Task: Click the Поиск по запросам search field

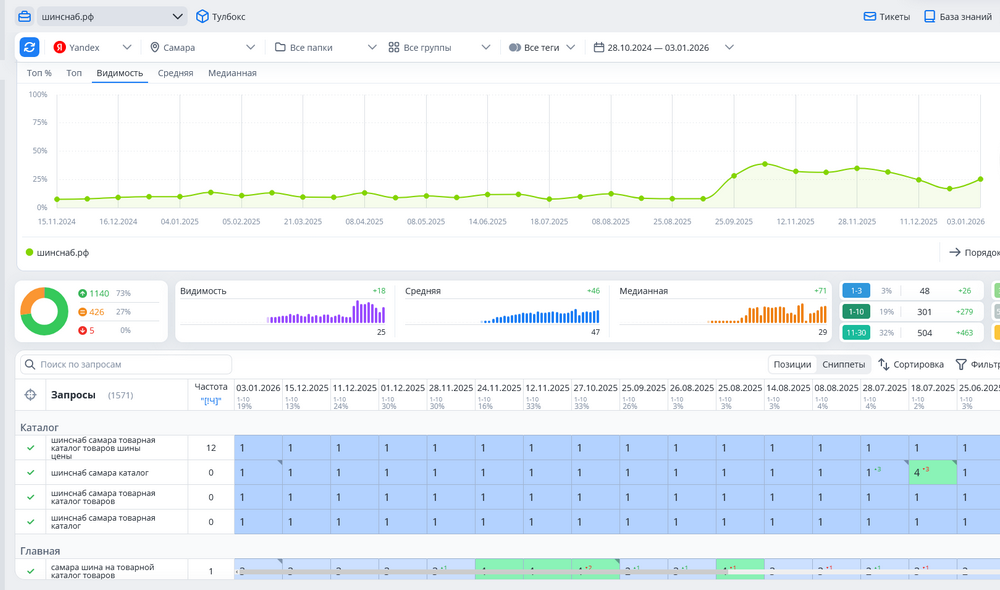Action: click(x=126, y=365)
